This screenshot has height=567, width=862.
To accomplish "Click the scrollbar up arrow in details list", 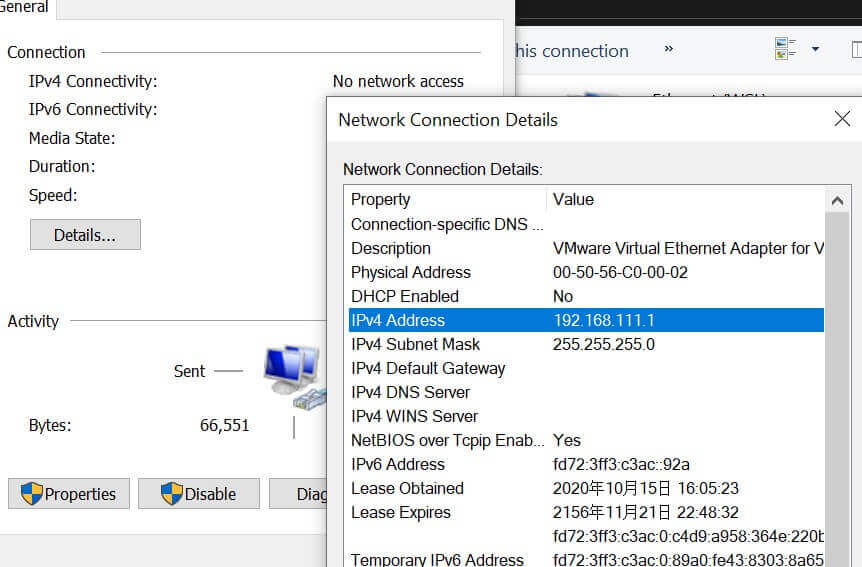I will pyautogui.click(x=837, y=200).
